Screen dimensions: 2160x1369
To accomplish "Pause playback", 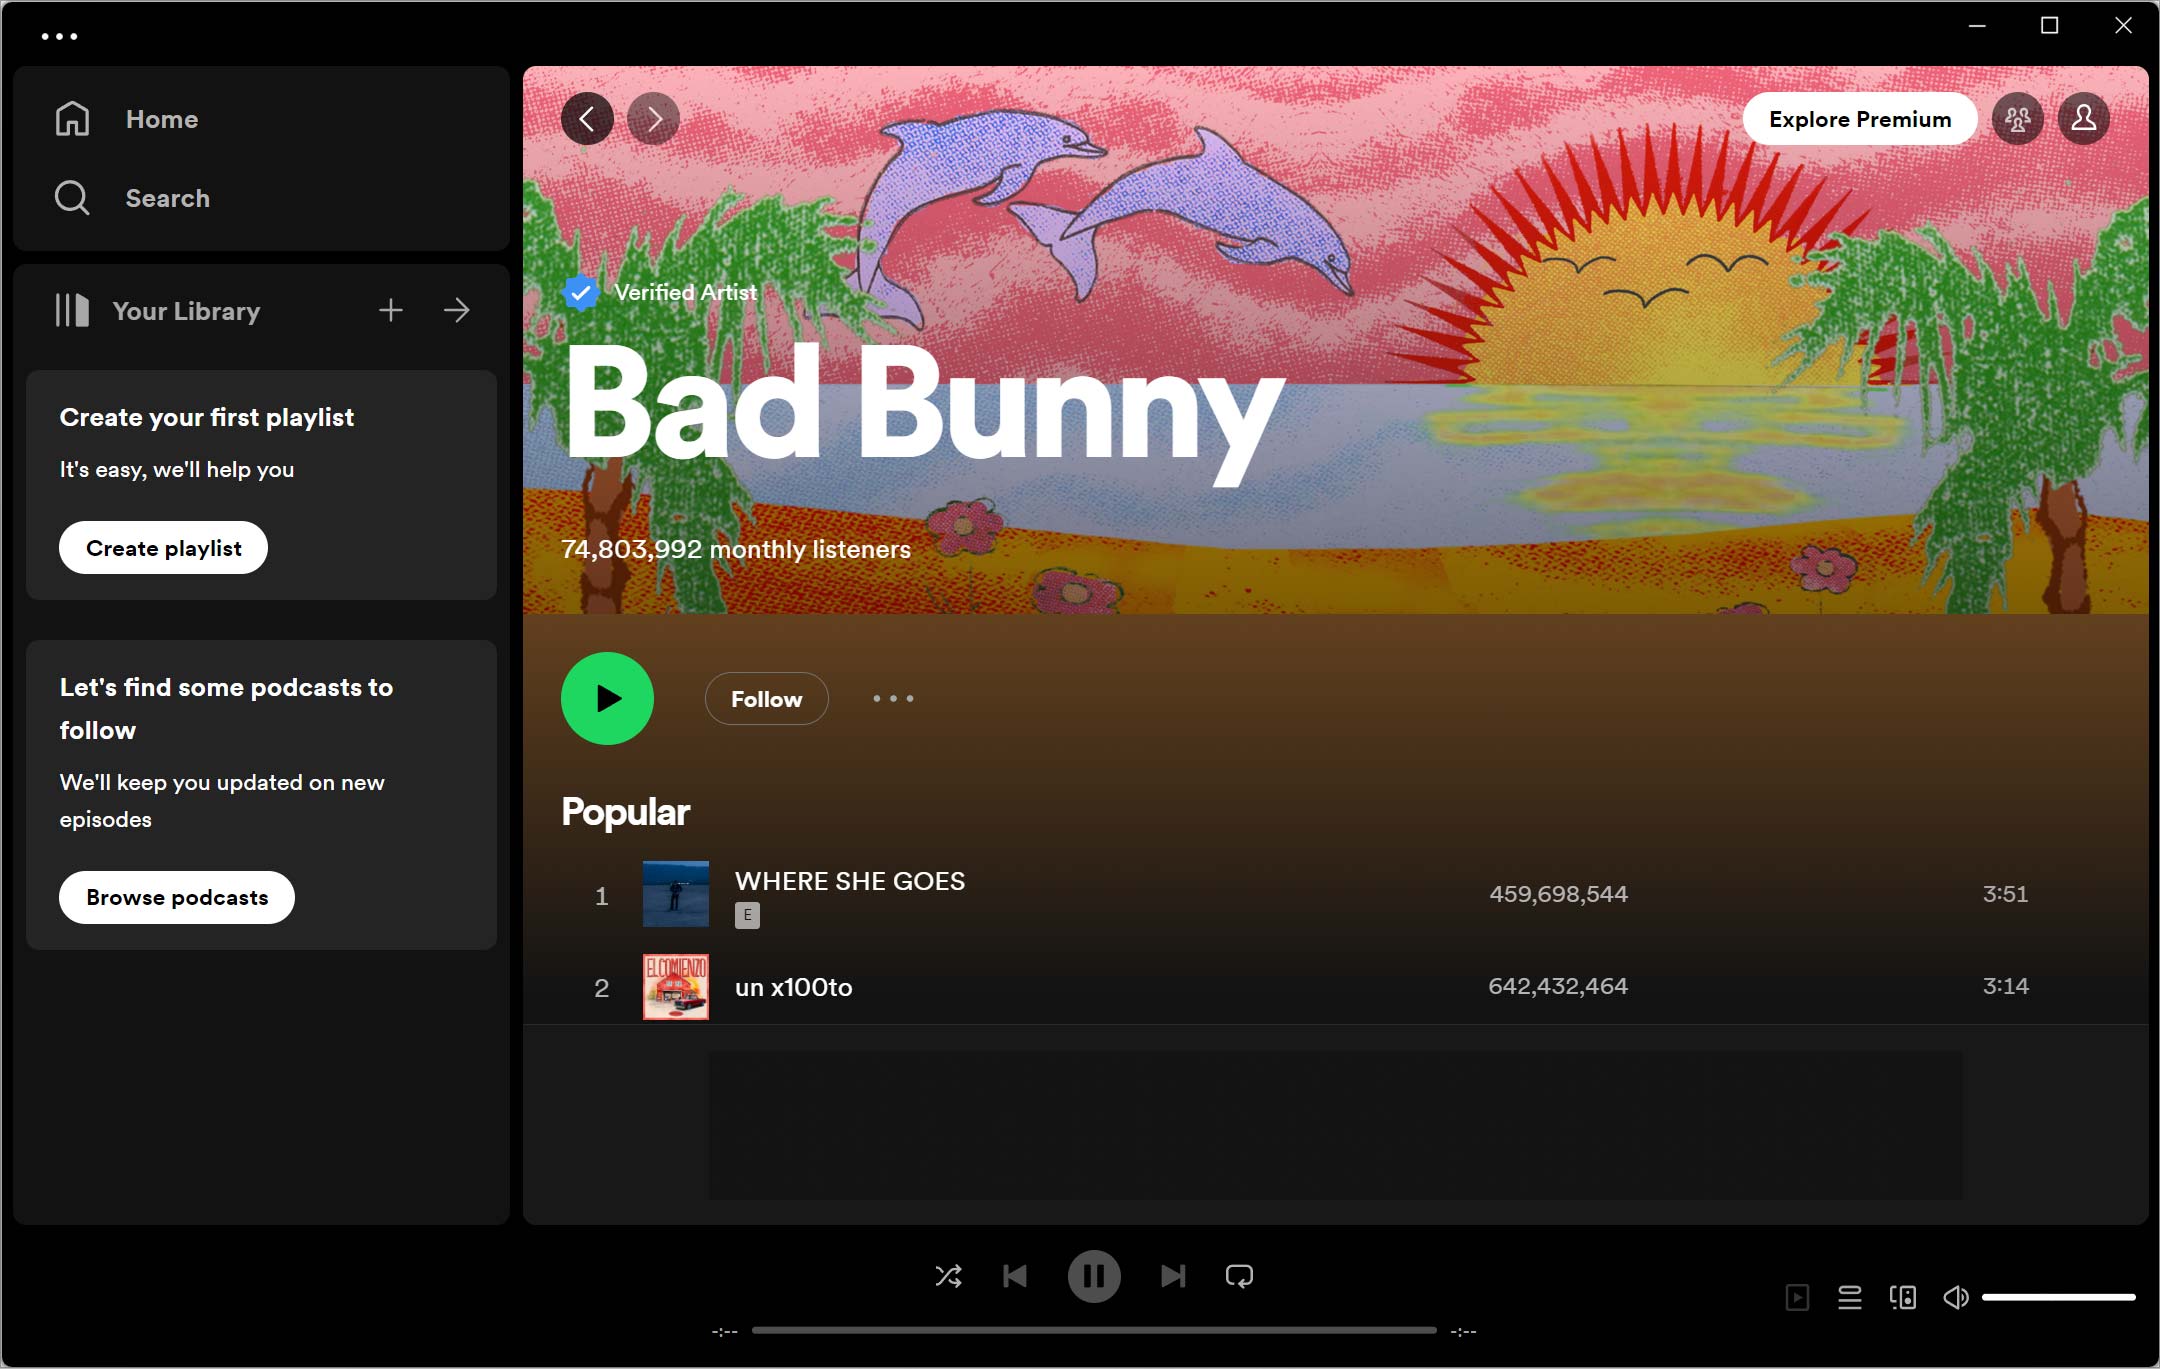I will (x=1094, y=1276).
